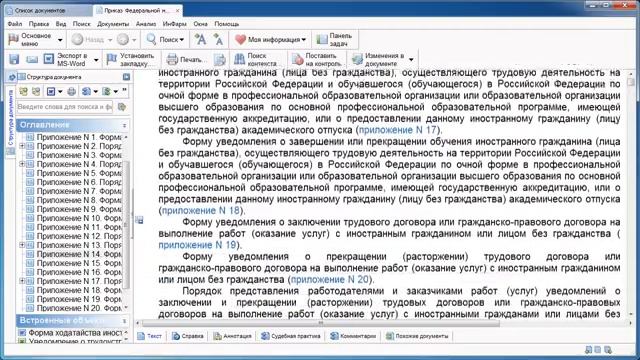Open the Помощь menu
This screenshot has width=640, height=360.
point(227,24)
